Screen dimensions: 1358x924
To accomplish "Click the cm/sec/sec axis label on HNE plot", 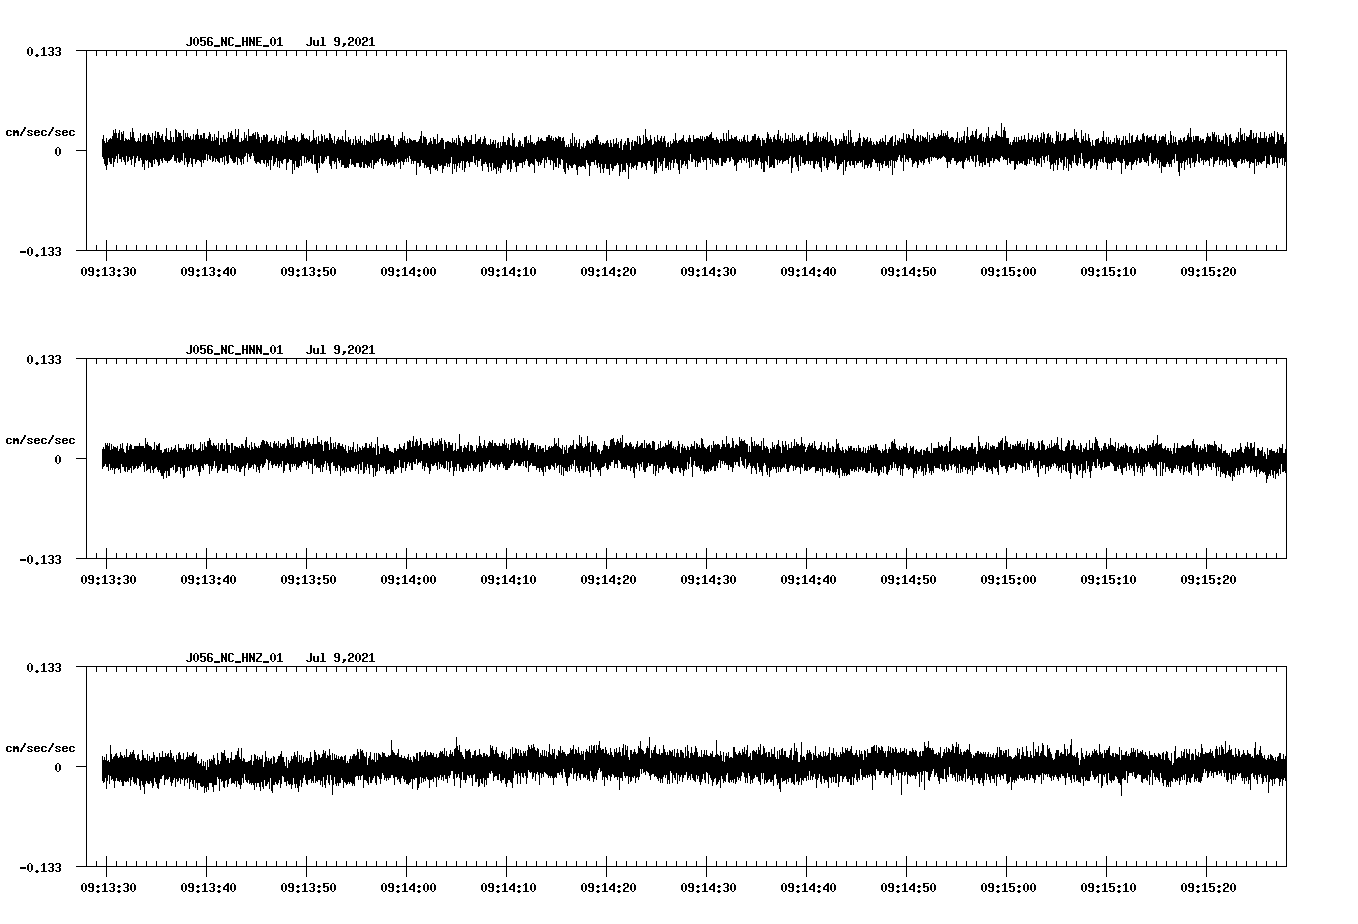I will point(41,131).
